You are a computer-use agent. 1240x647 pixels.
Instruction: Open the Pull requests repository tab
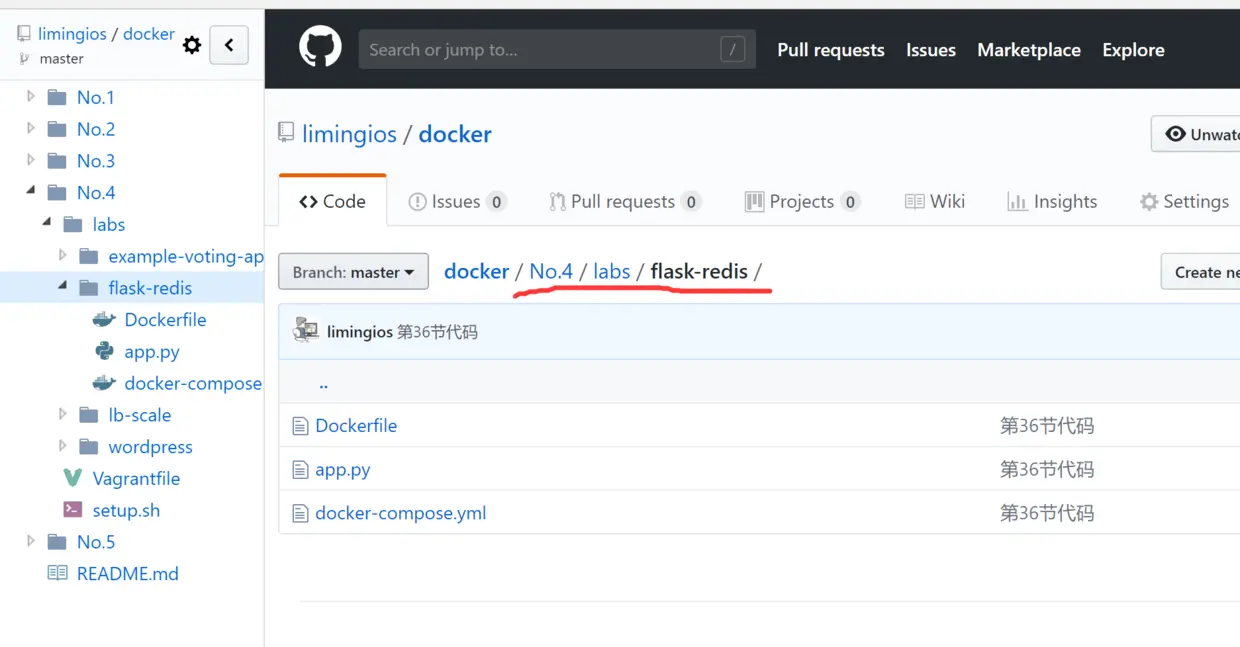[624, 201]
